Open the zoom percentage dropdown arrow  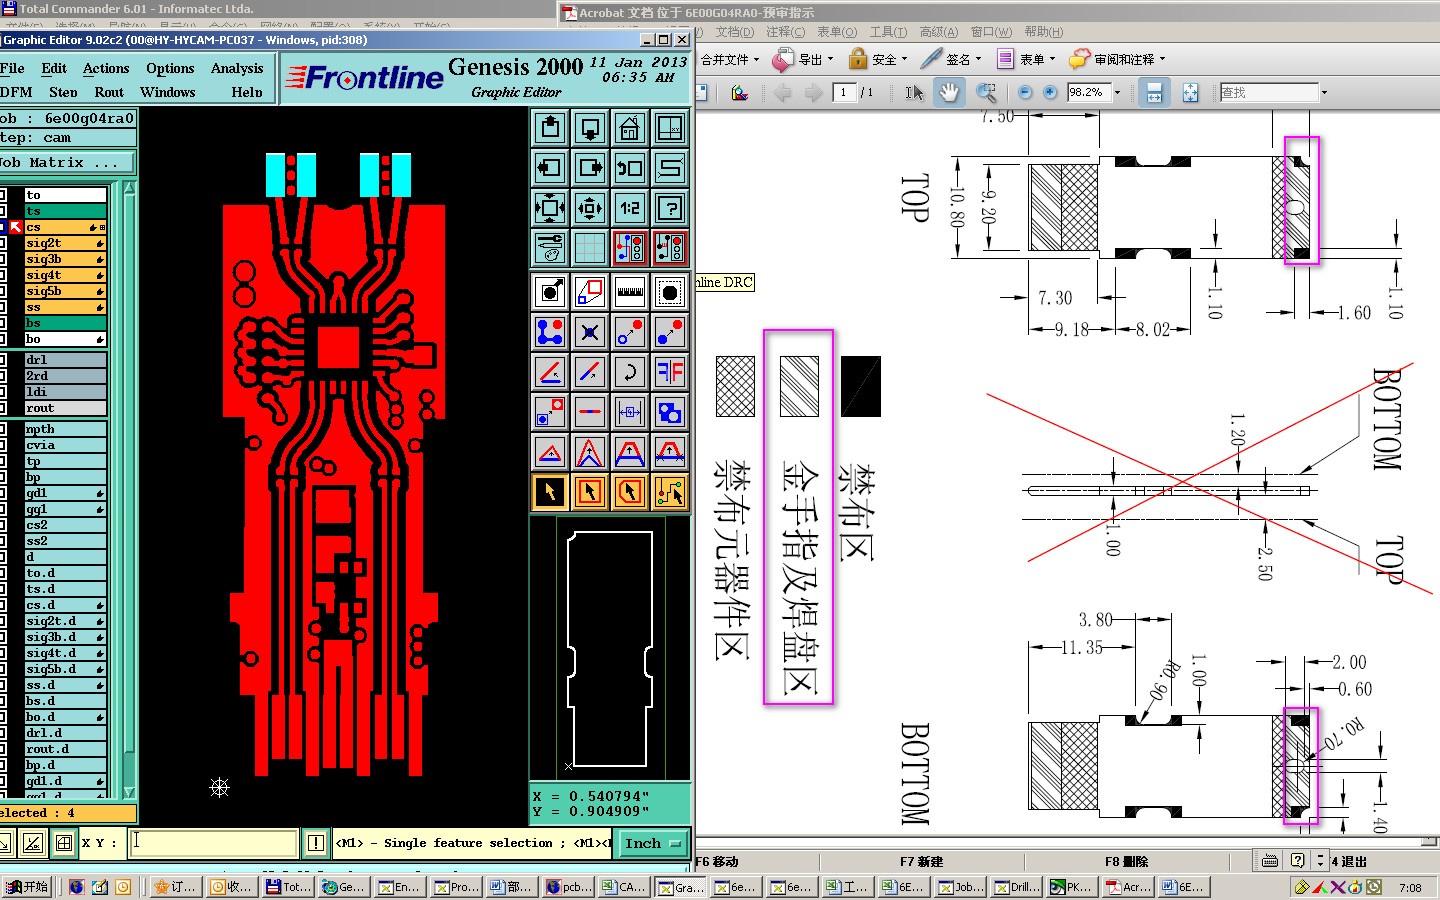tap(1118, 93)
